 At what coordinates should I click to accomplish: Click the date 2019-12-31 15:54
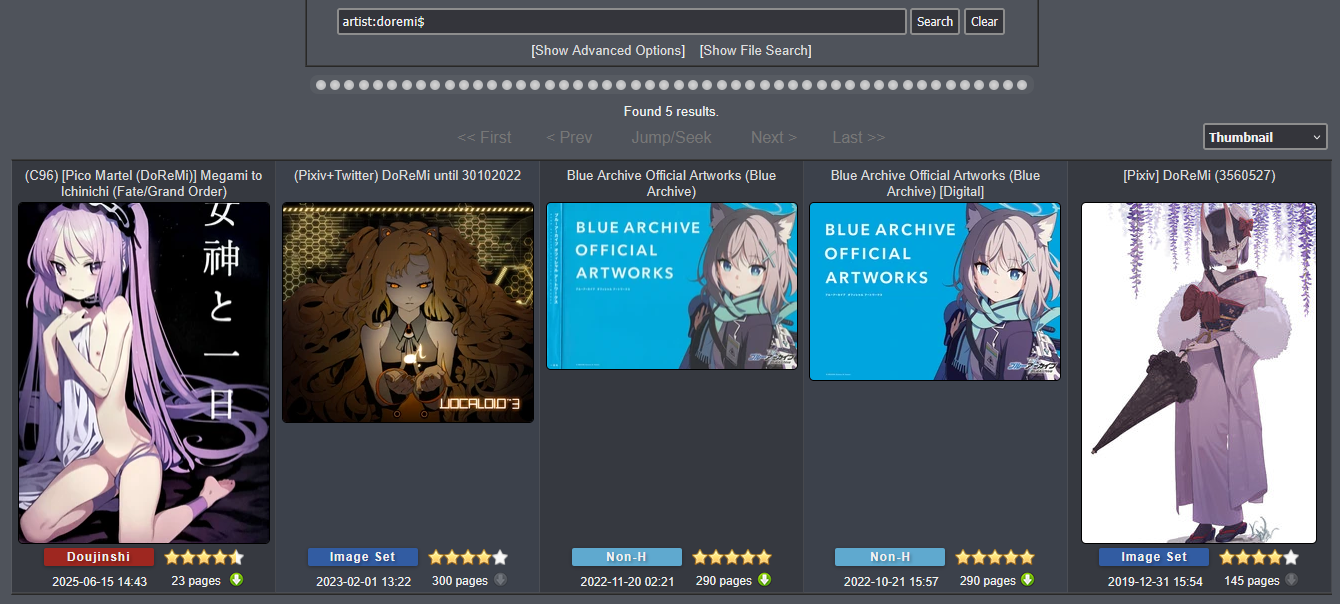tap(1155, 581)
